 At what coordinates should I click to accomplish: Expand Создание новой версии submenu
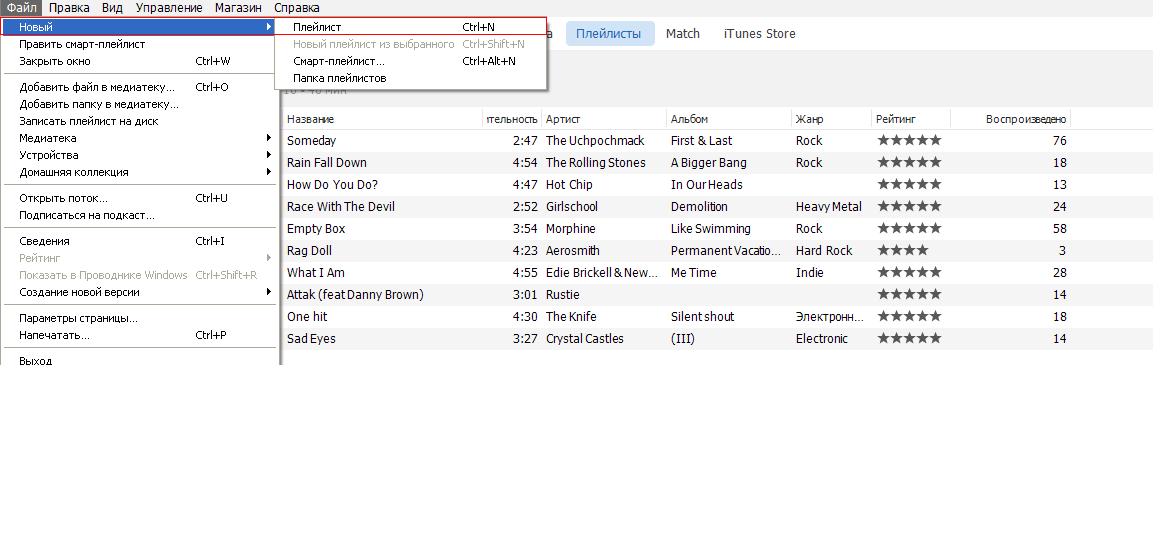(139, 292)
